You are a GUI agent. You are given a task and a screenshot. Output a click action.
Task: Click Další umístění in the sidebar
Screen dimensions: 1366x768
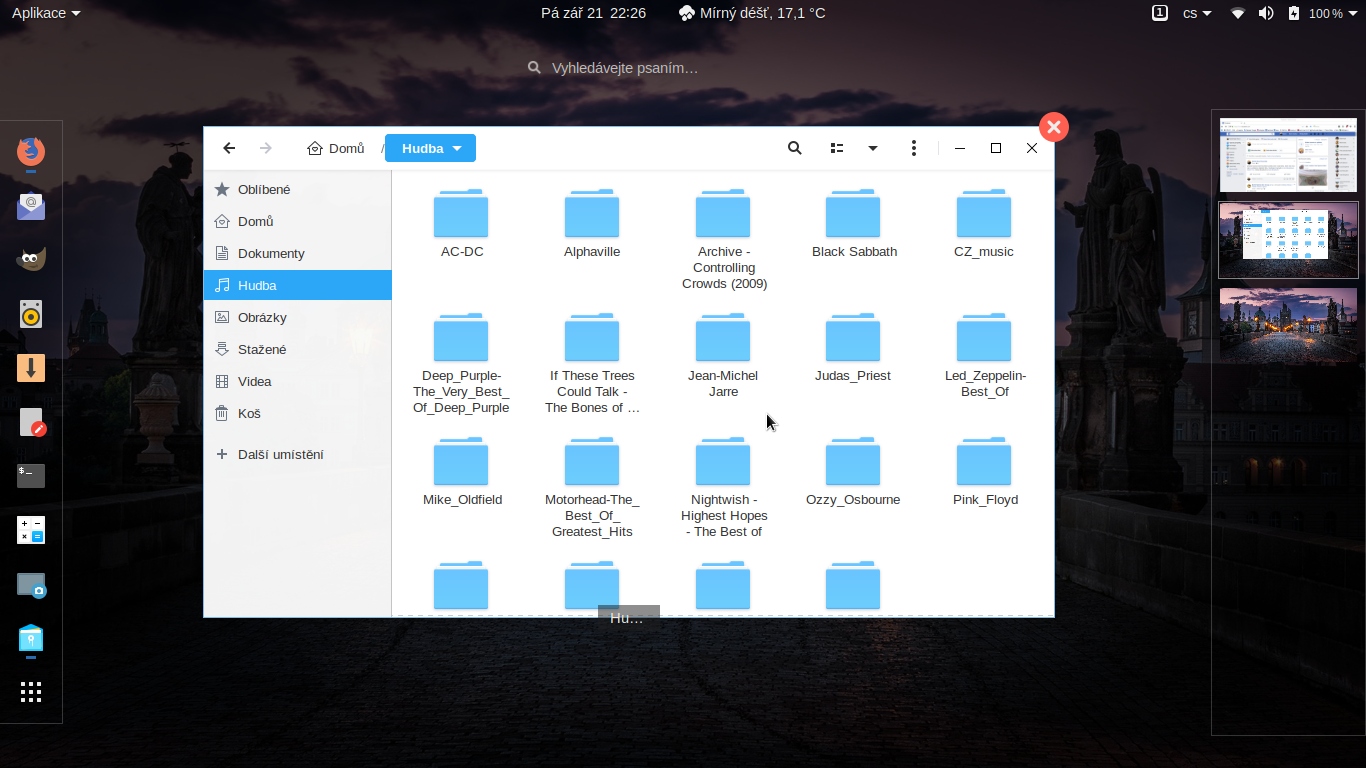pos(298,454)
